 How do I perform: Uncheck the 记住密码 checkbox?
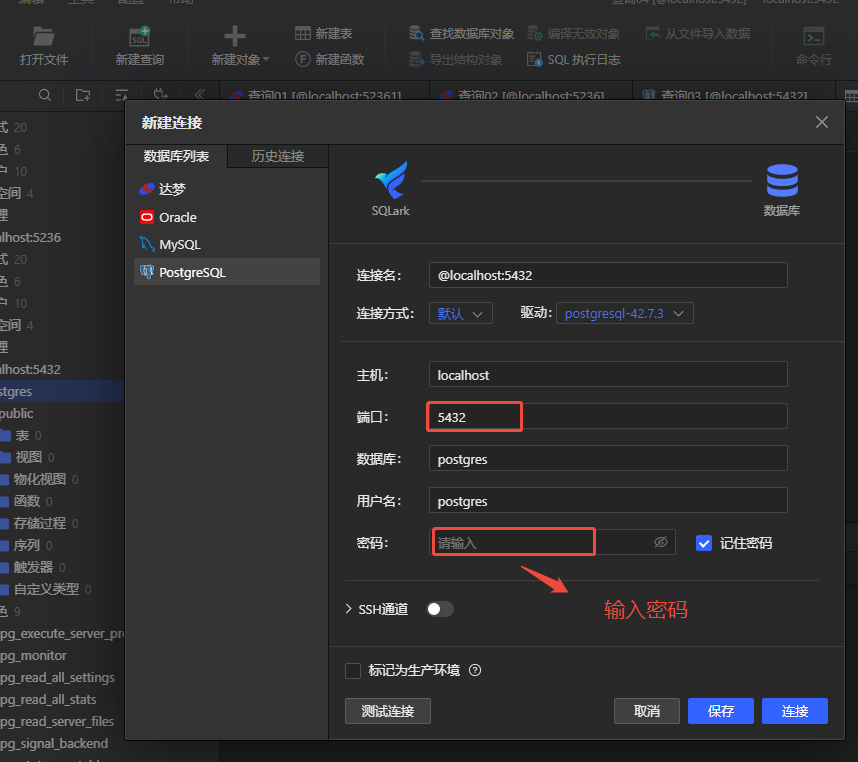tap(704, 543)
